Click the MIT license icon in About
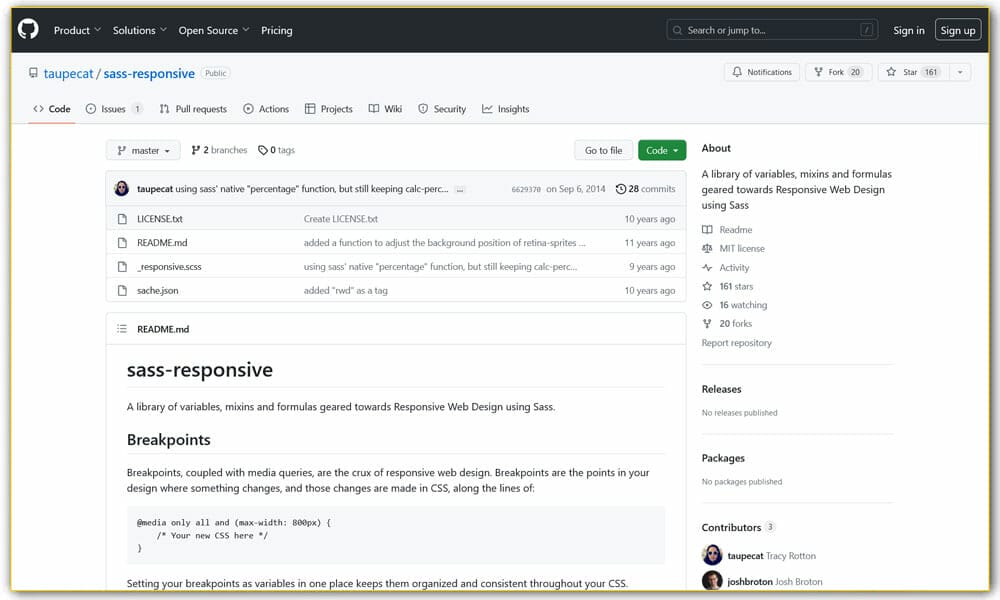The height and width of the screenshot is (600, 1000). 708,248
